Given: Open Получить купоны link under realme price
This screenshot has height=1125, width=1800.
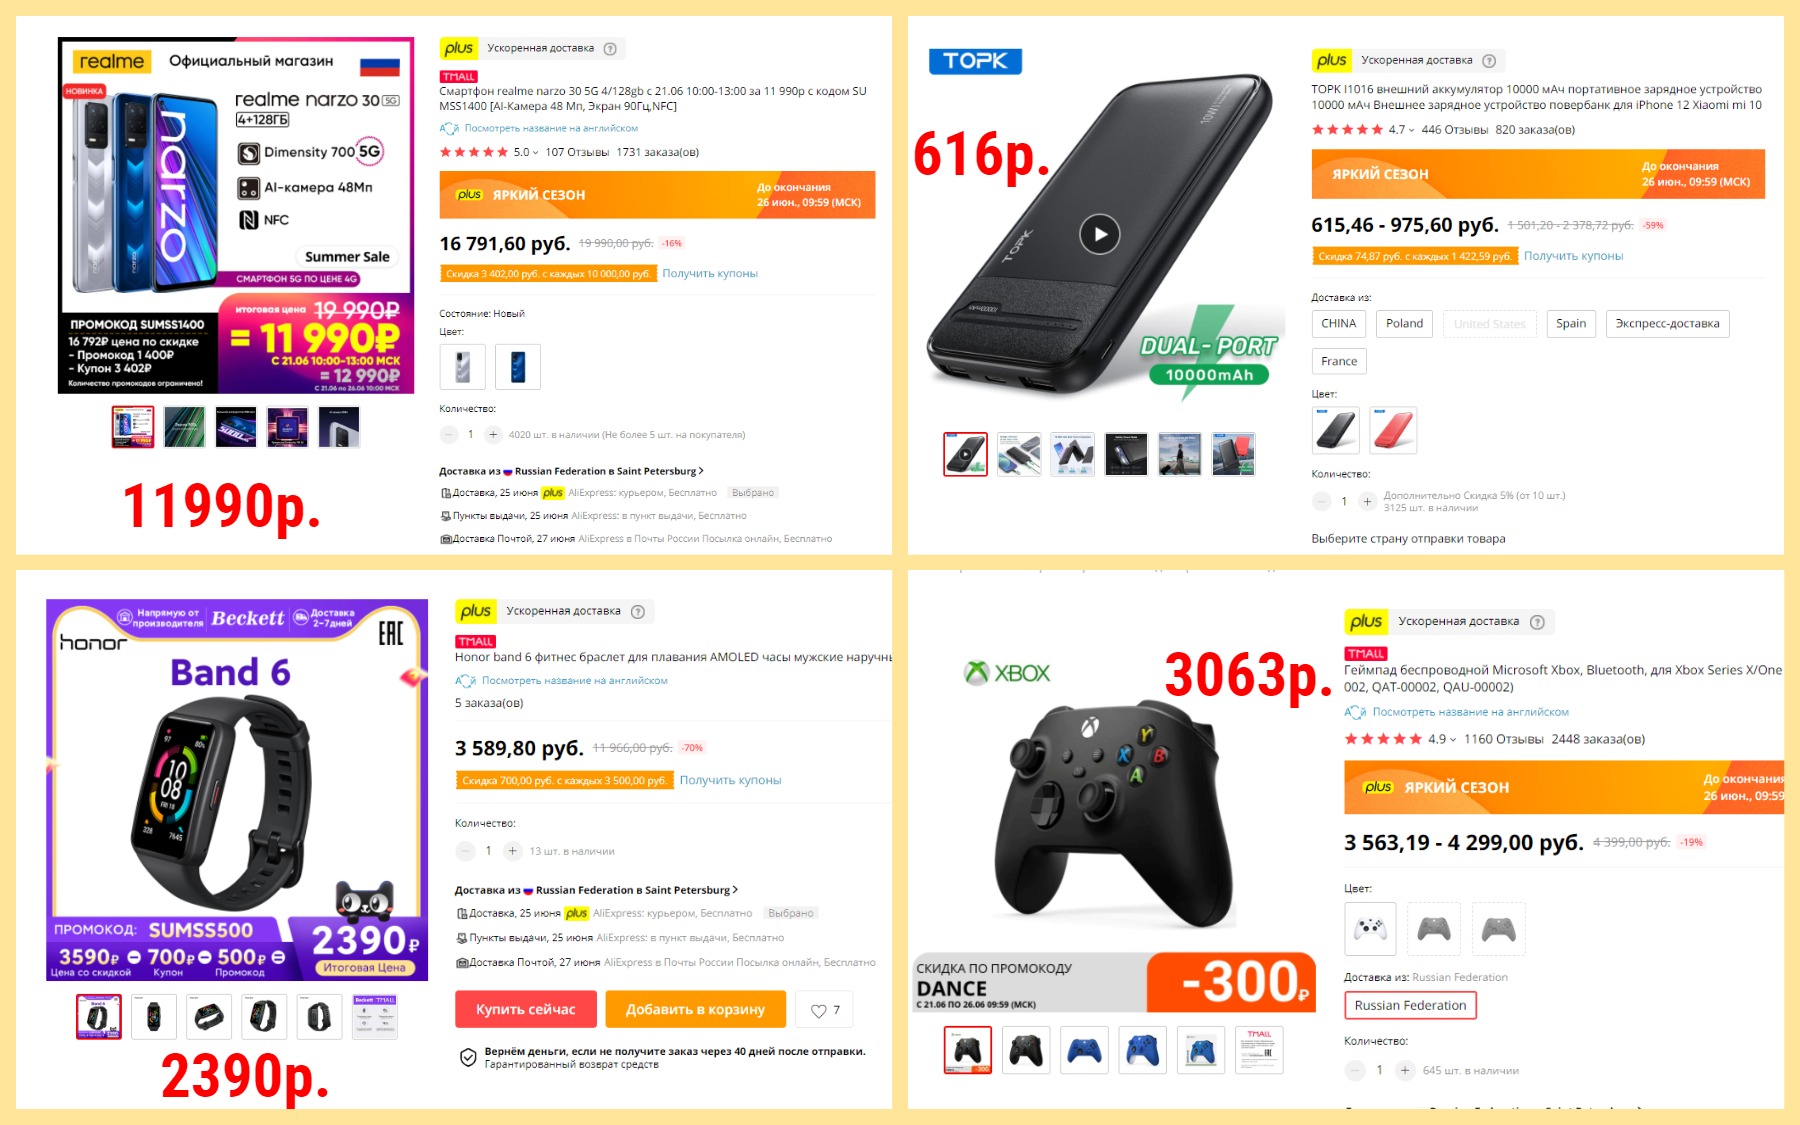Looking at the screenshot, I should [x=710, y=273].
